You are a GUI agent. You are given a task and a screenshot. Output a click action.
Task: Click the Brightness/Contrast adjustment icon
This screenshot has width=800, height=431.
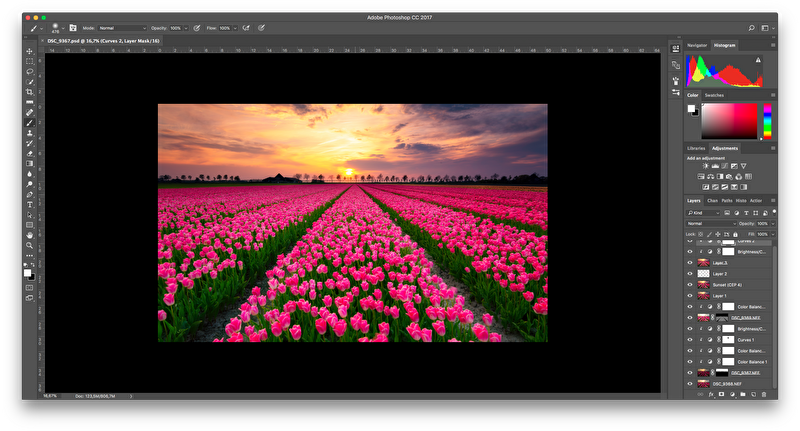pos(706,166)
